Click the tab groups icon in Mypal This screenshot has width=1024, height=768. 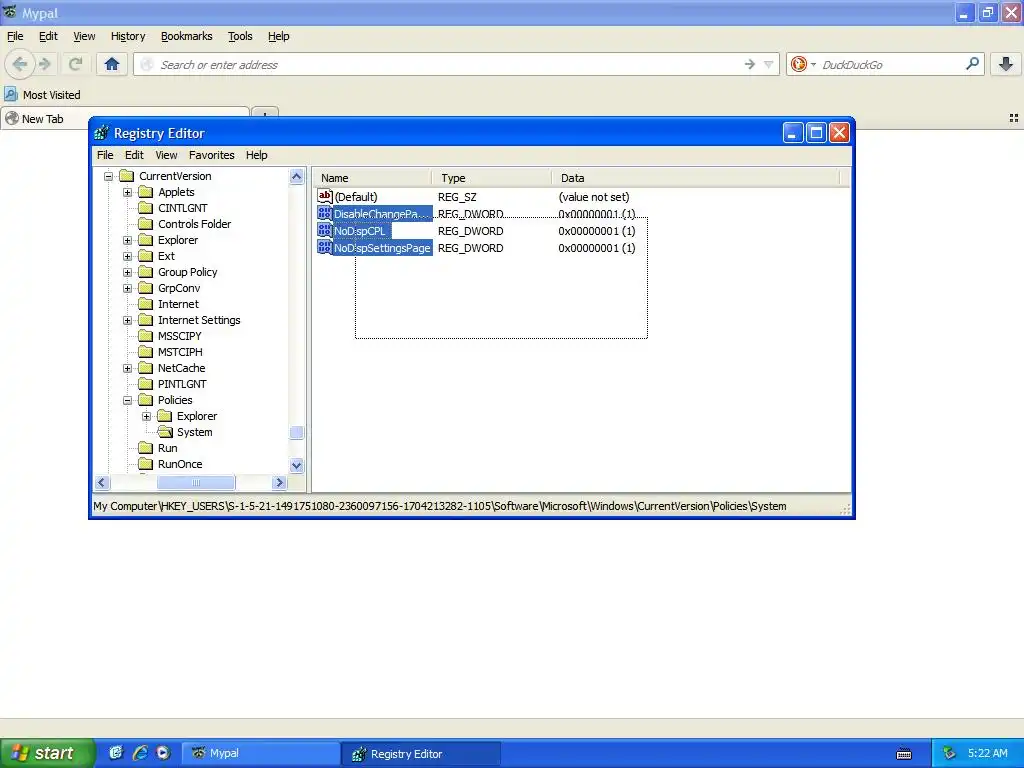tap(1014, 118)
